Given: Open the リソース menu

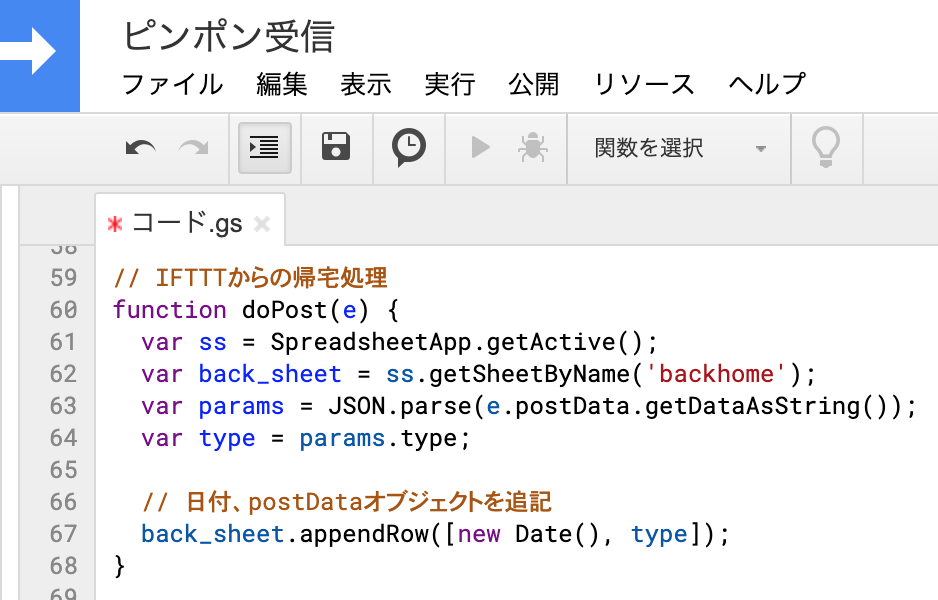Looking at the screenshot, I should coord(644,84).
